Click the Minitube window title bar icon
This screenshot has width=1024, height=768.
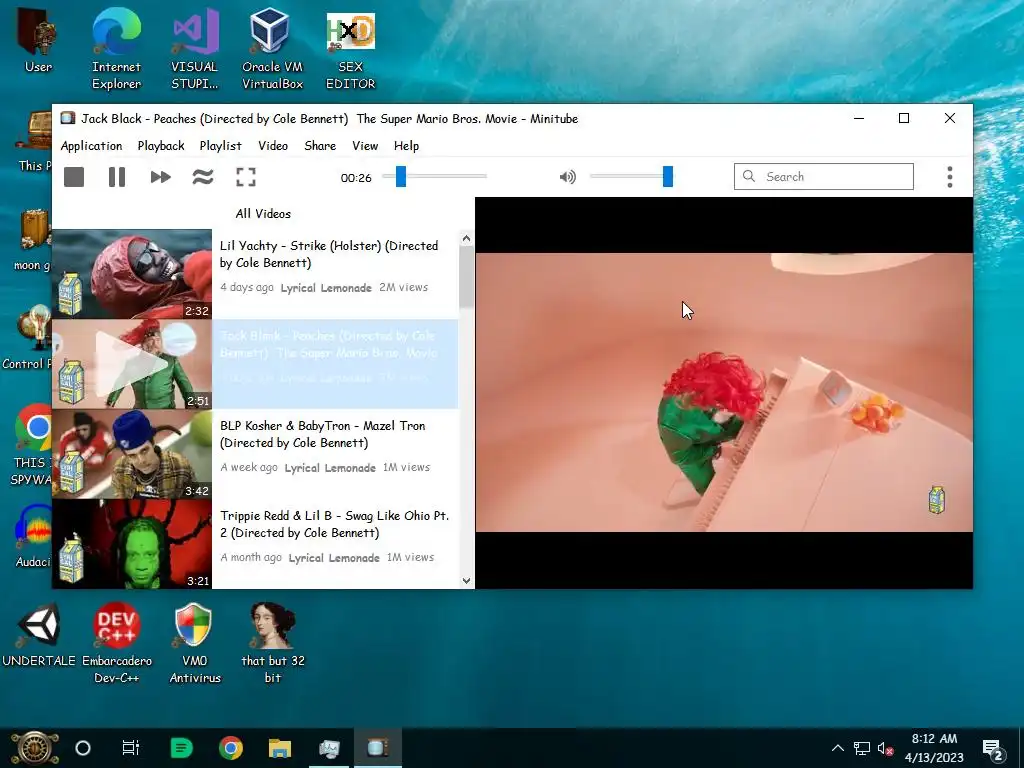(x=67, y=118)
